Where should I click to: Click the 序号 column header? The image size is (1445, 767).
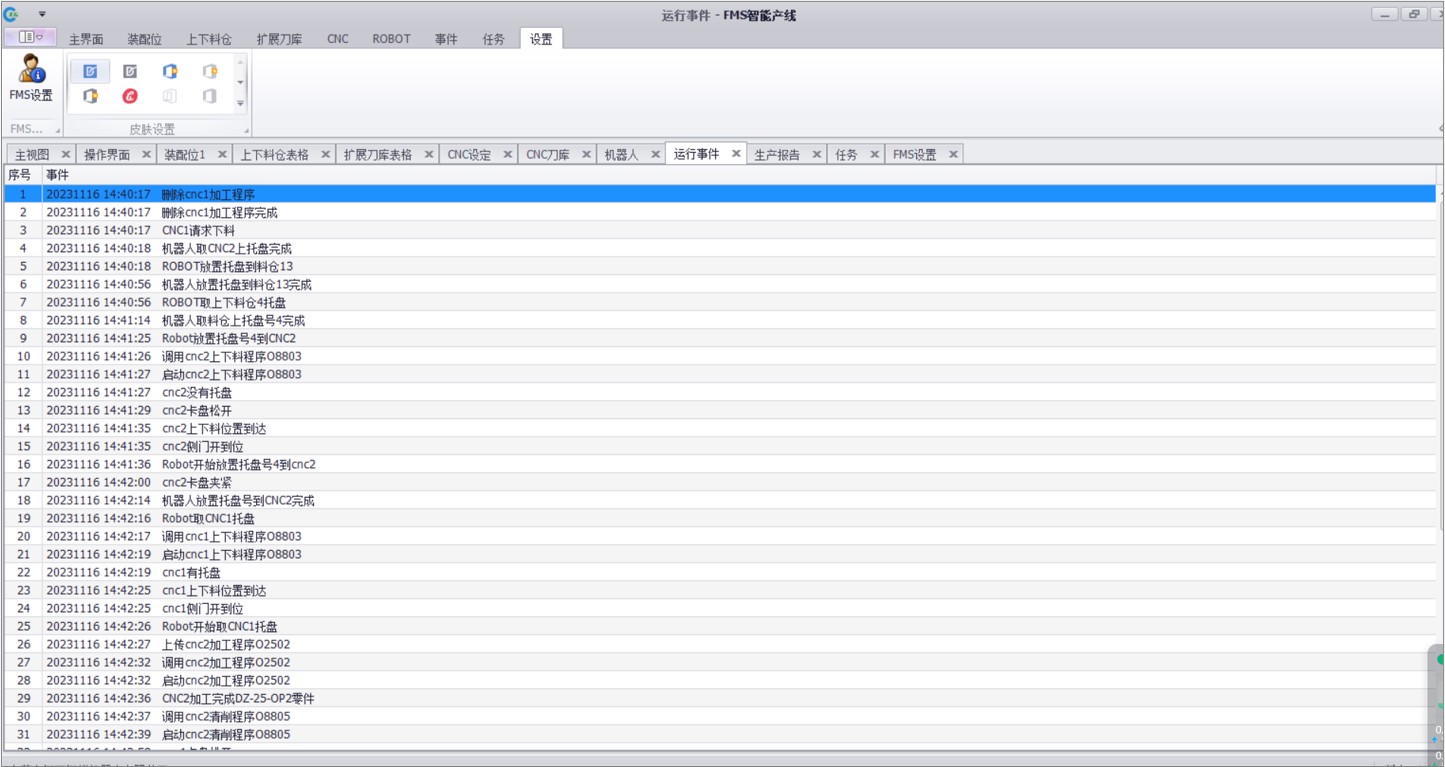pos(20,175)
